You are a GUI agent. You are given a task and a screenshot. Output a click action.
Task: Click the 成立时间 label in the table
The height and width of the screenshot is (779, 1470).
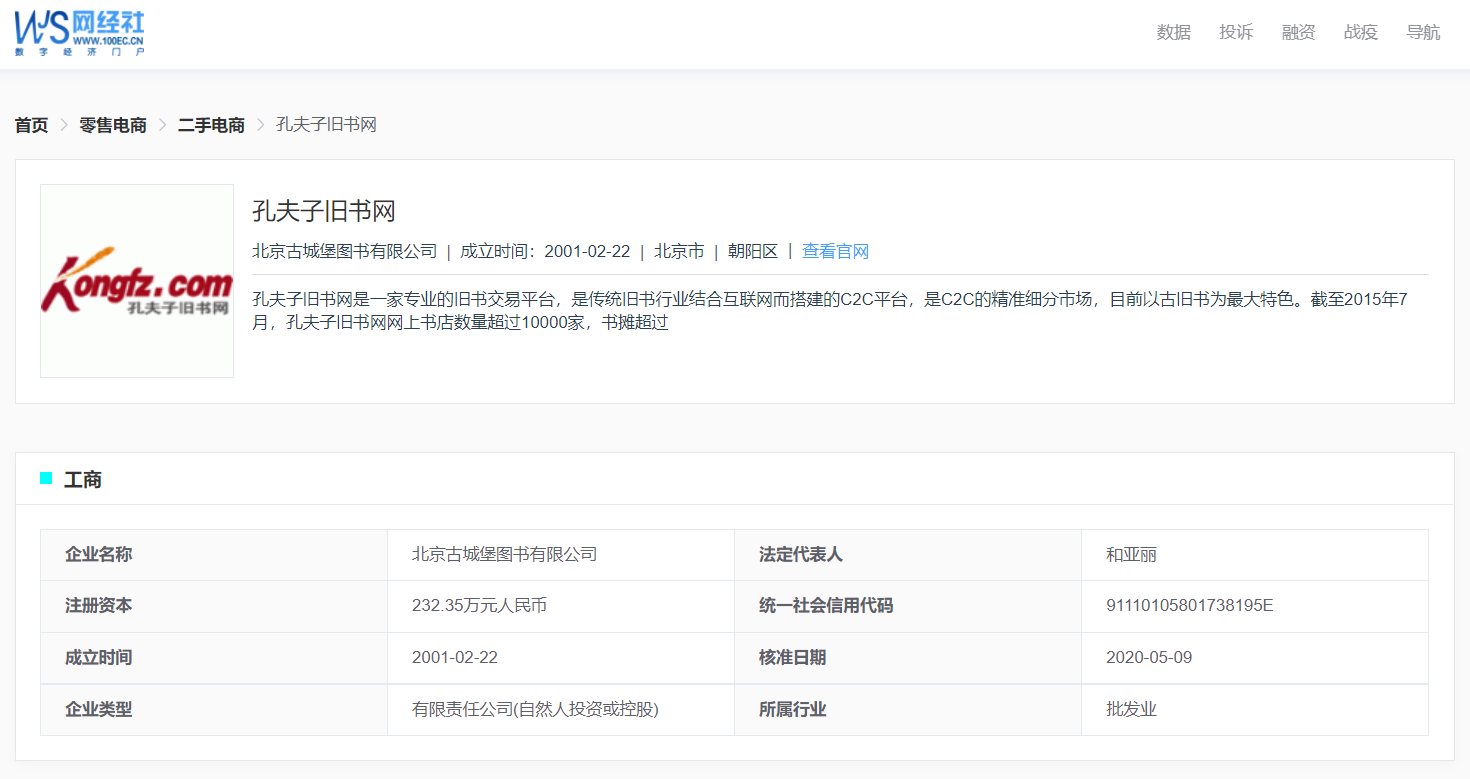click(98, 658)
